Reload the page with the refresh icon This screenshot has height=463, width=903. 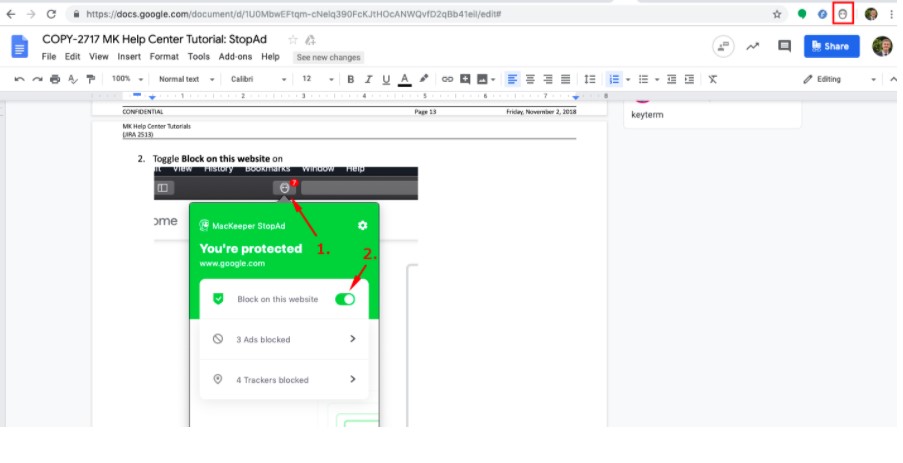tap(51, 14)
